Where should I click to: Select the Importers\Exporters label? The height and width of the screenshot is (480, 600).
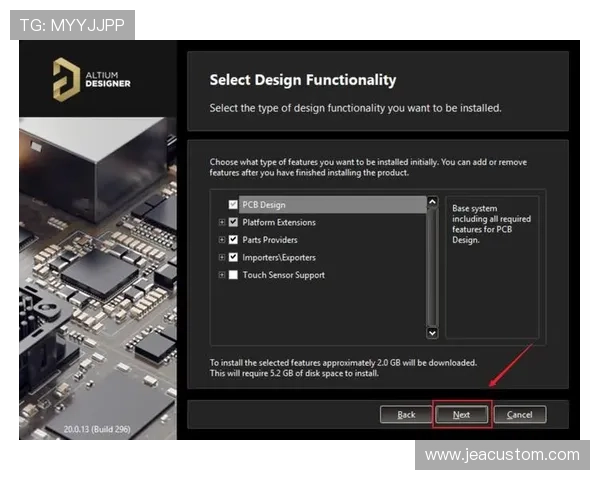pos(279,257)
